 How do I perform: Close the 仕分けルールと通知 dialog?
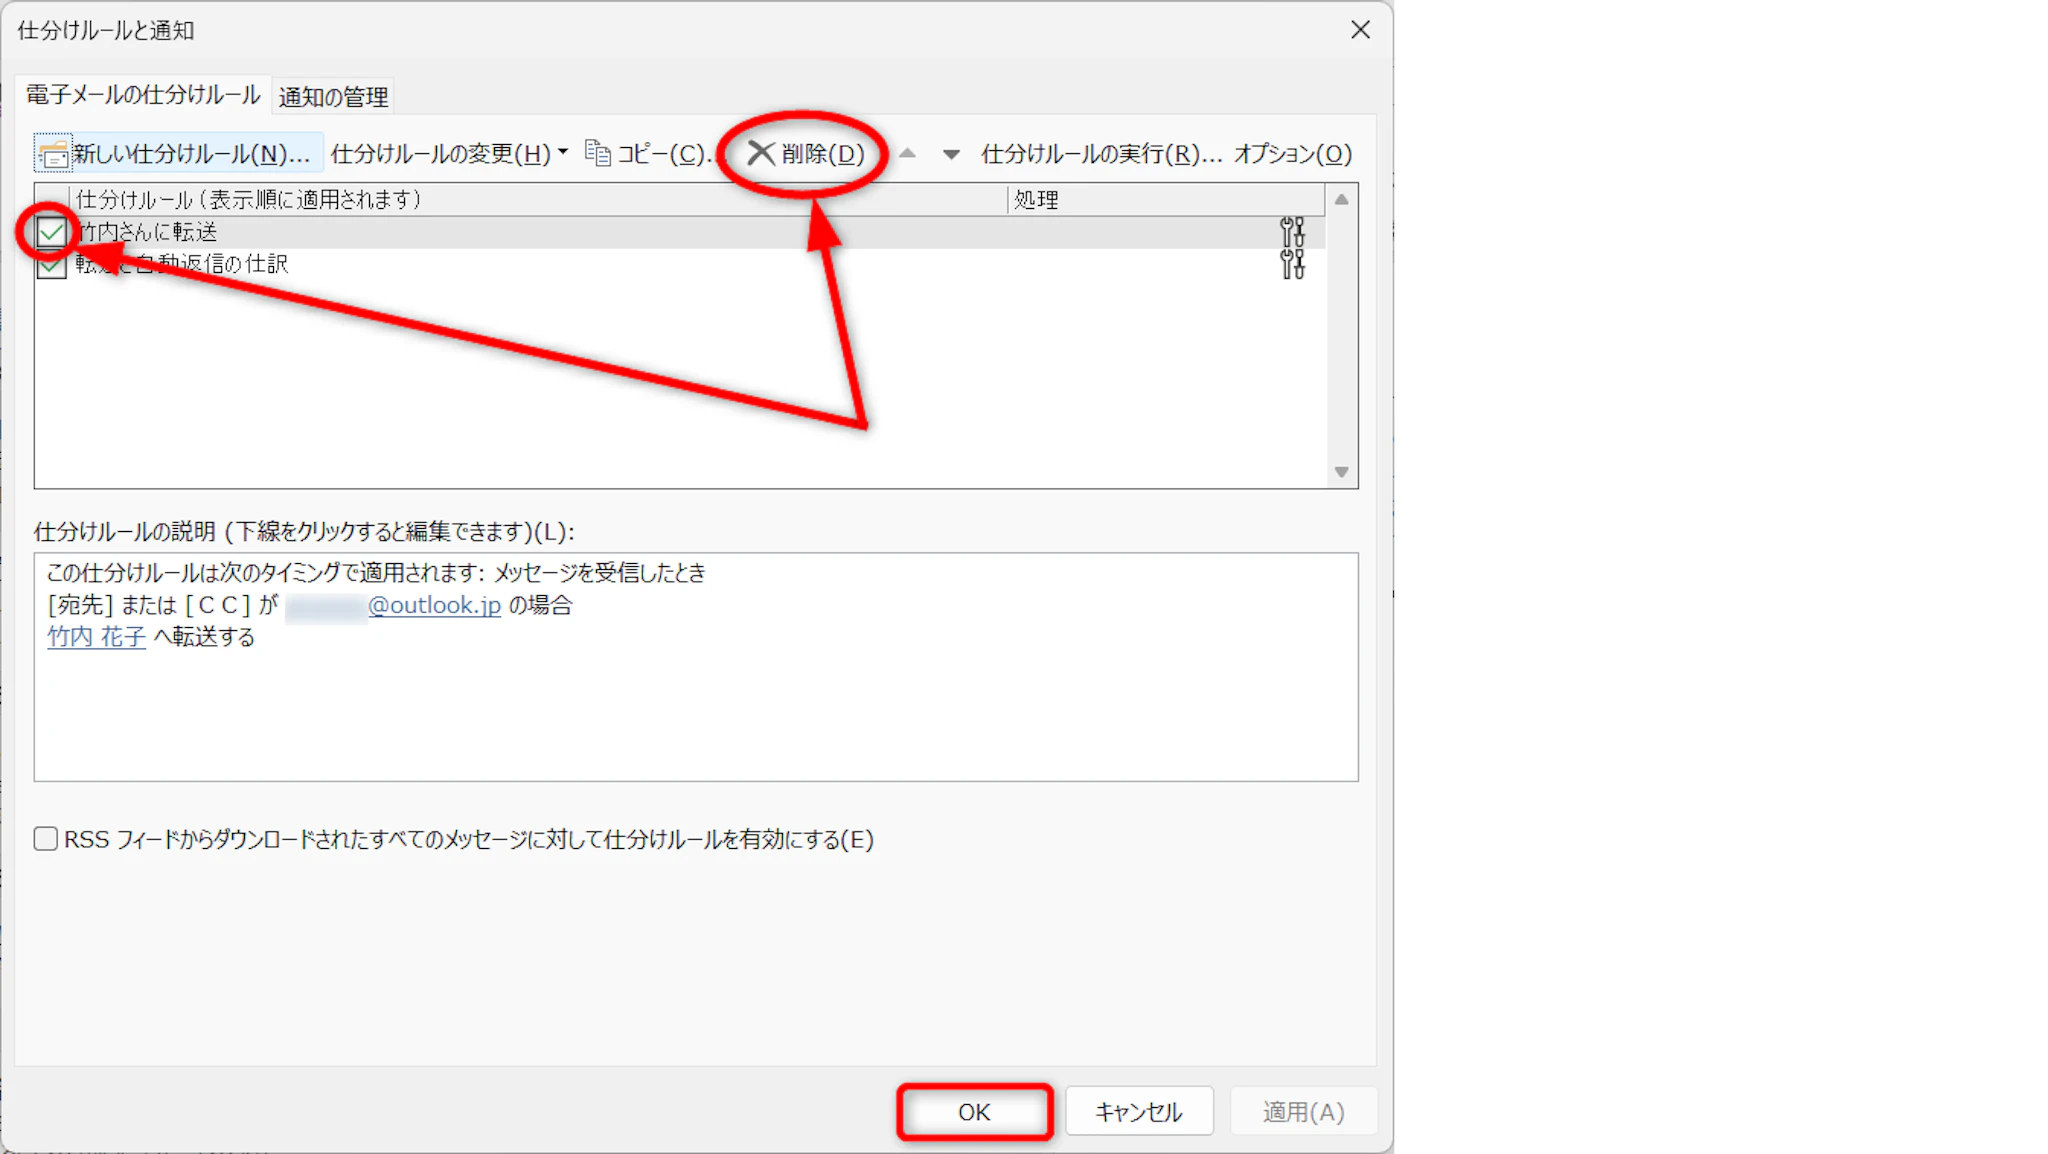click(x=1360, y=30)
